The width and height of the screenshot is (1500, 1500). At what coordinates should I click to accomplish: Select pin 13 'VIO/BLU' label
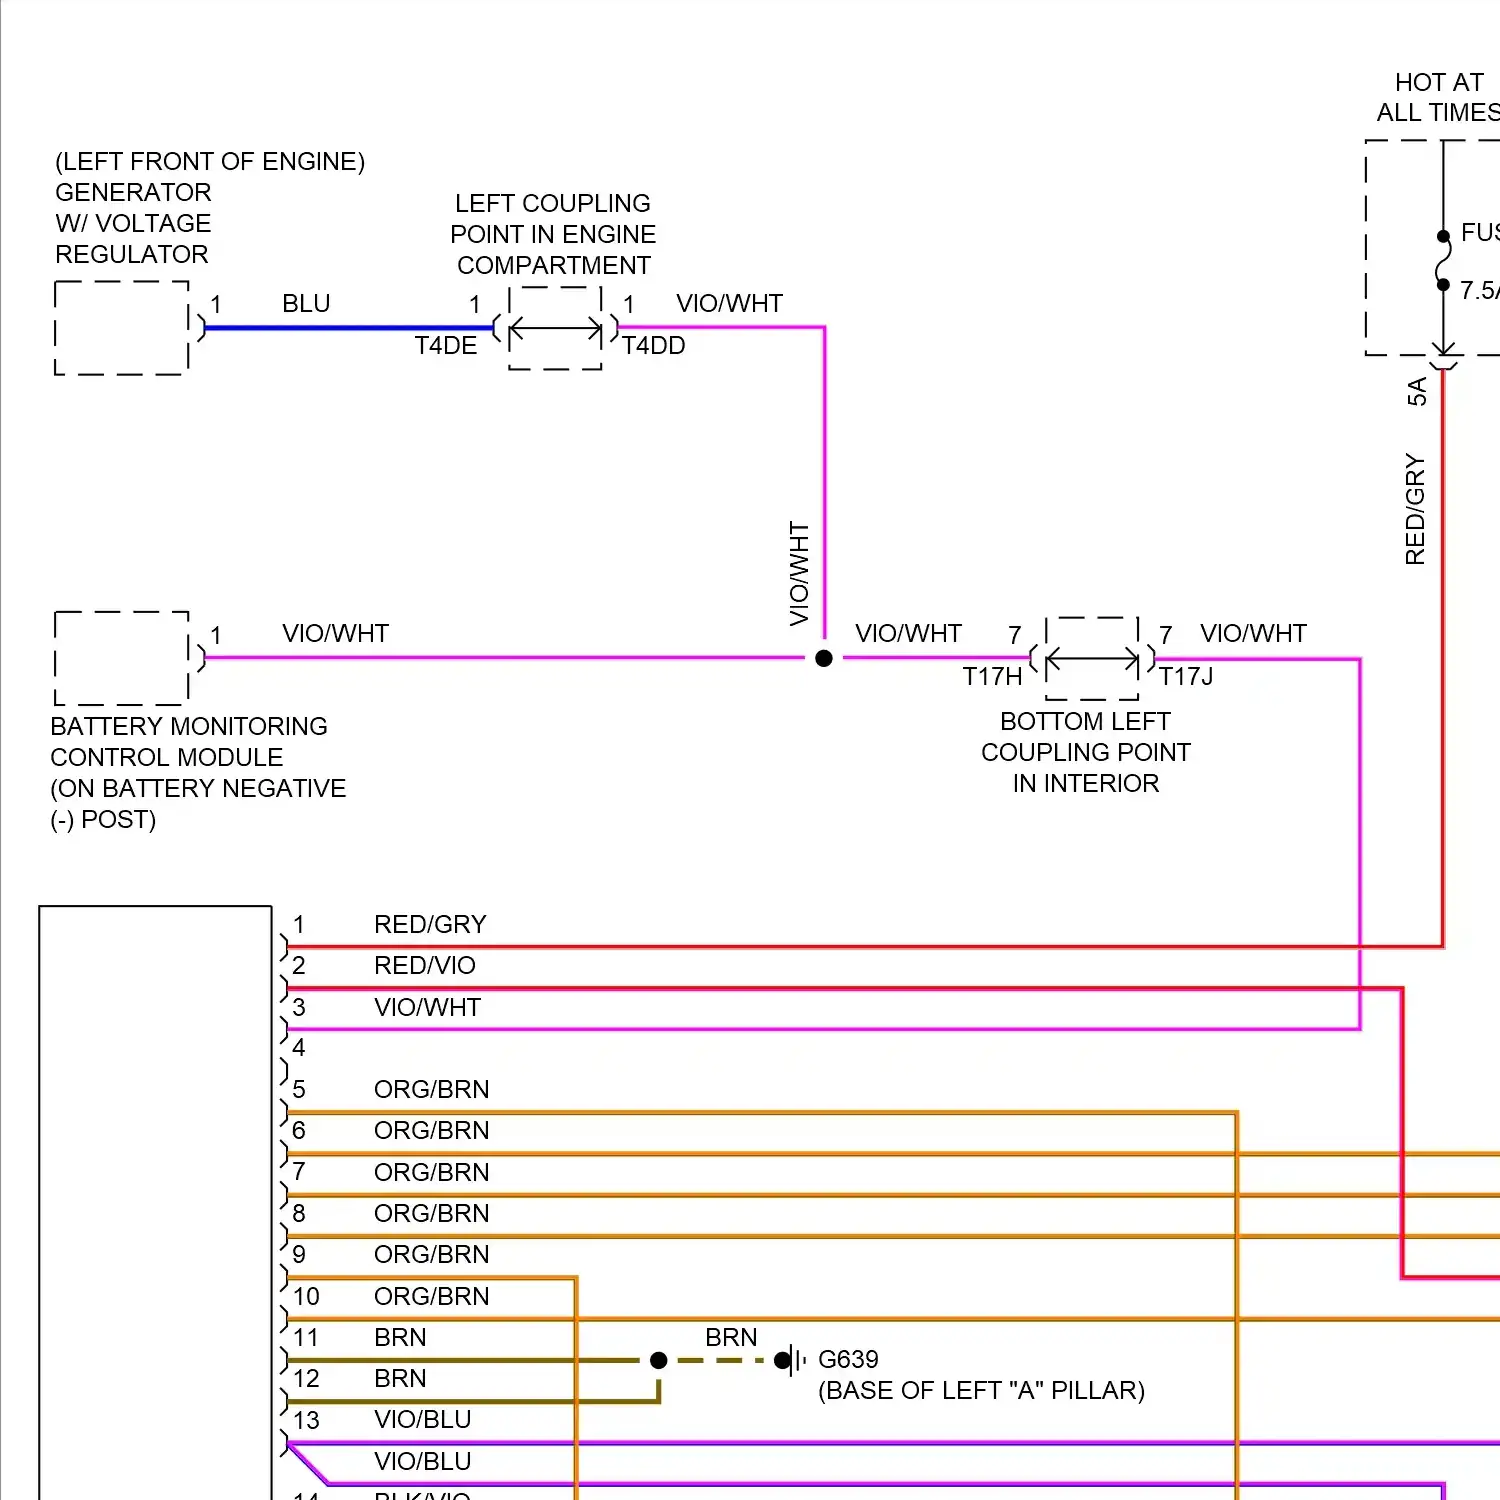point(423,1419)
